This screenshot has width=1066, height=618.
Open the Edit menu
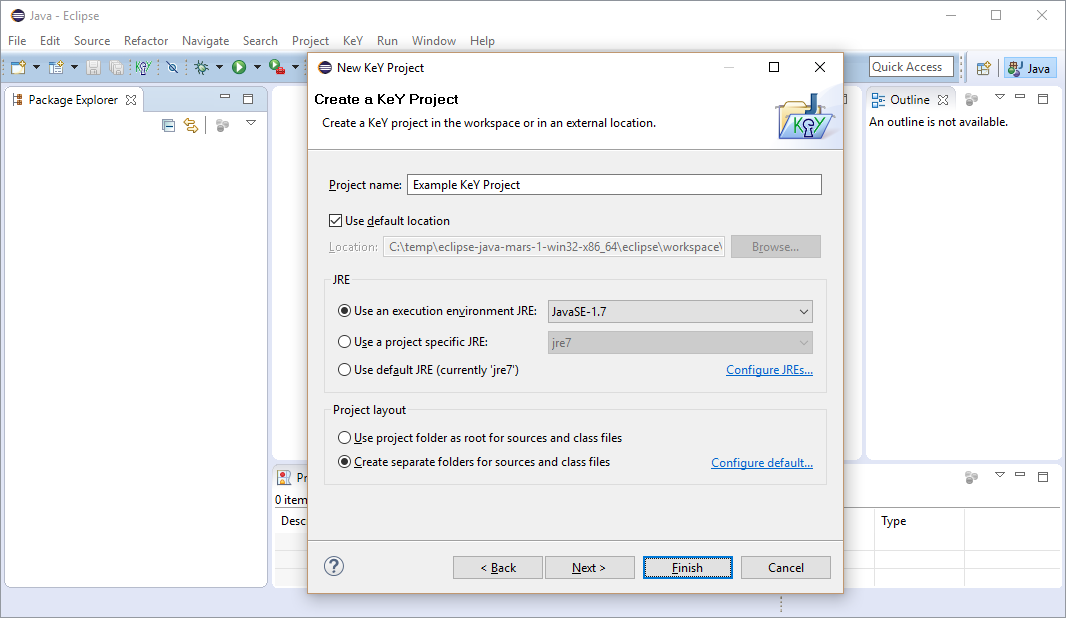point(50,41)
